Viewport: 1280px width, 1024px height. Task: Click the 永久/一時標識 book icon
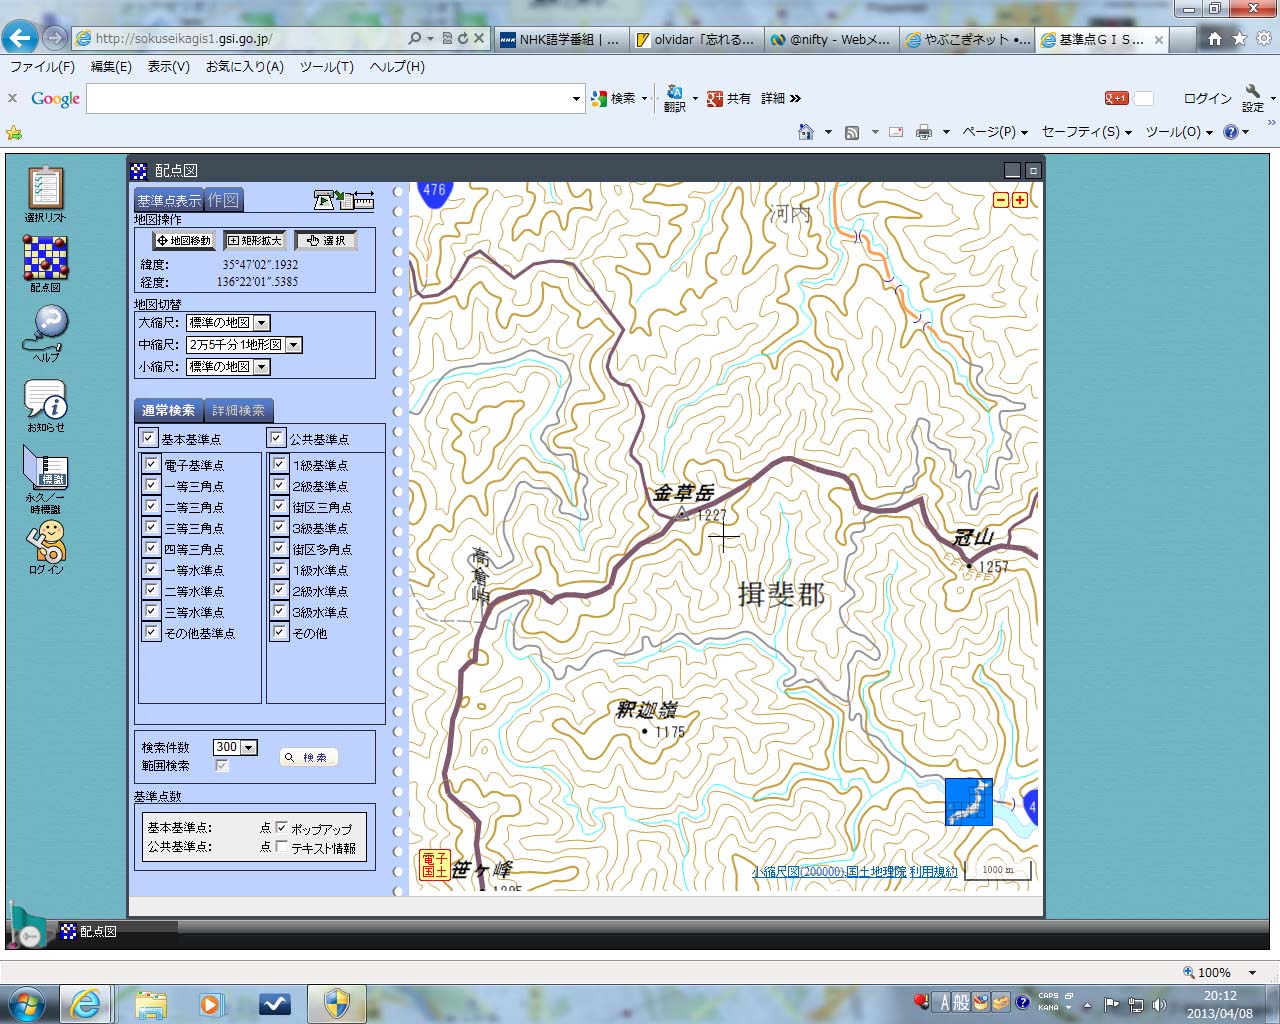pyautogui.click(x=45, y=471)
